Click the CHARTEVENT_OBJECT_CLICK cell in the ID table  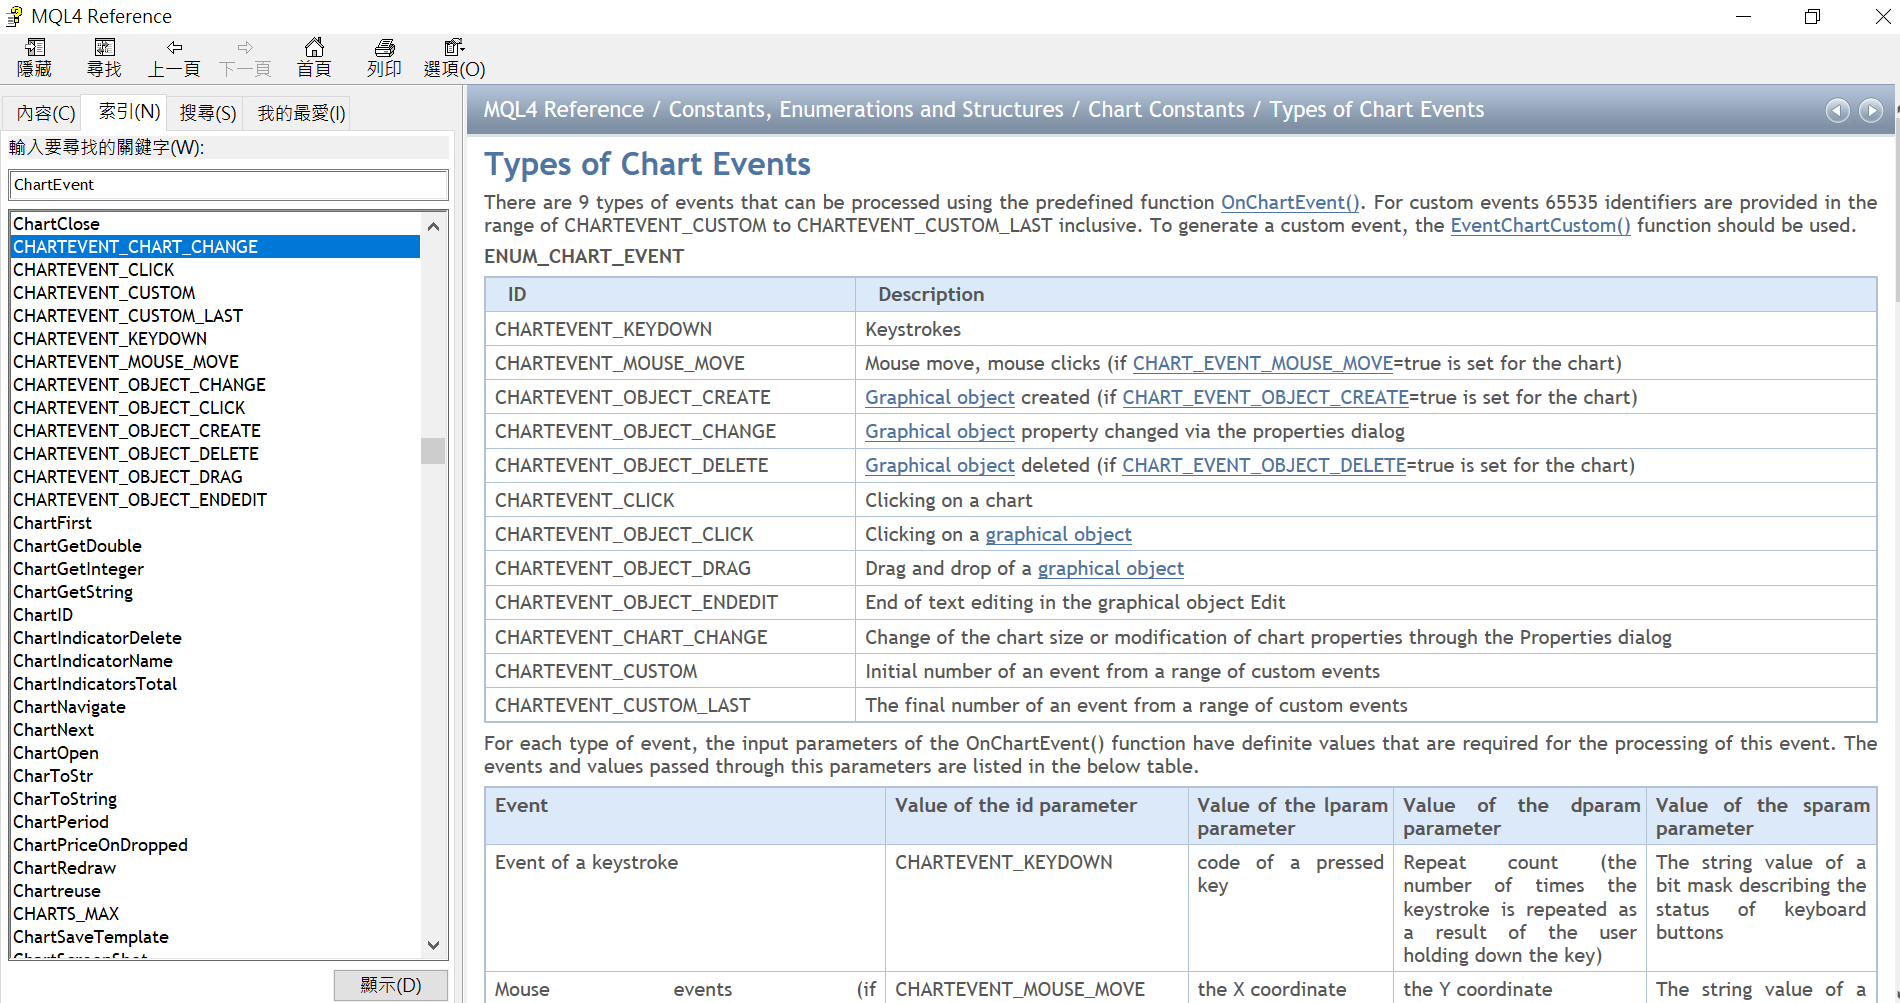coord(670,534)
